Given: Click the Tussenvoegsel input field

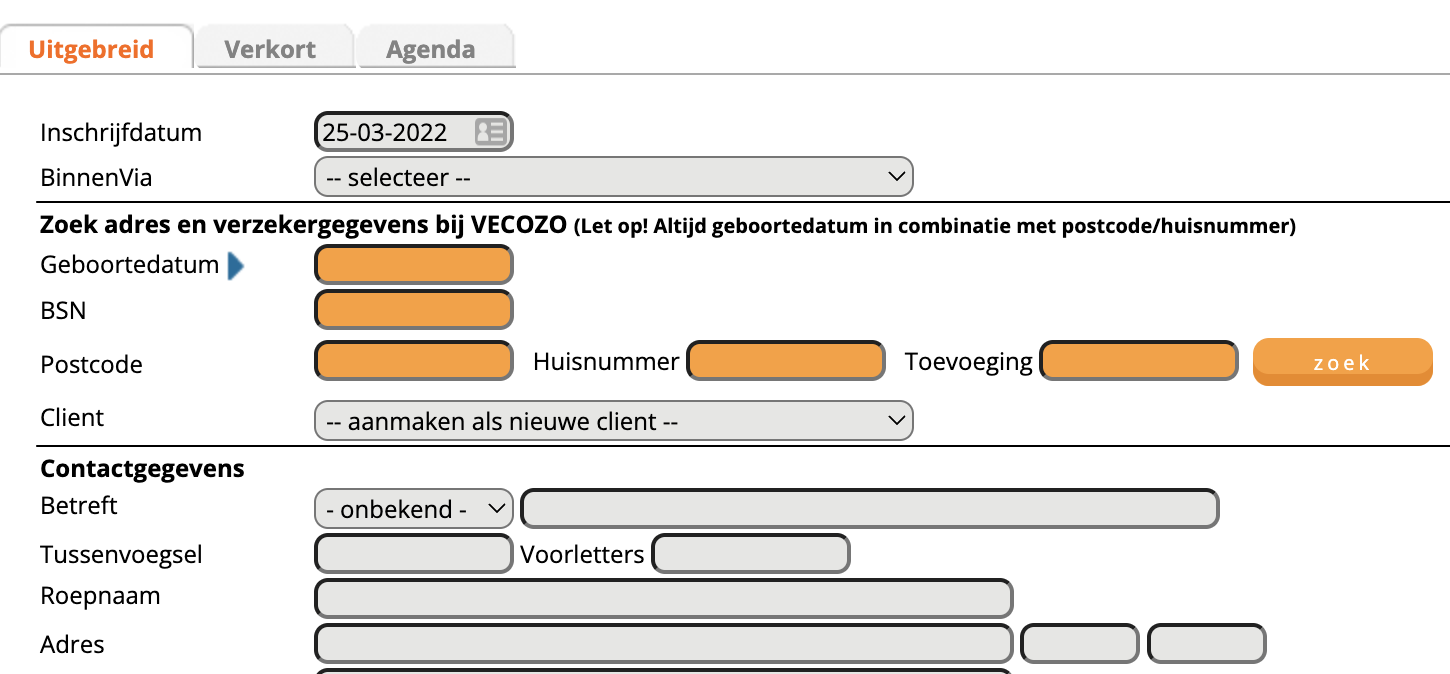Looking at the screenshot, I should (413, 554).
